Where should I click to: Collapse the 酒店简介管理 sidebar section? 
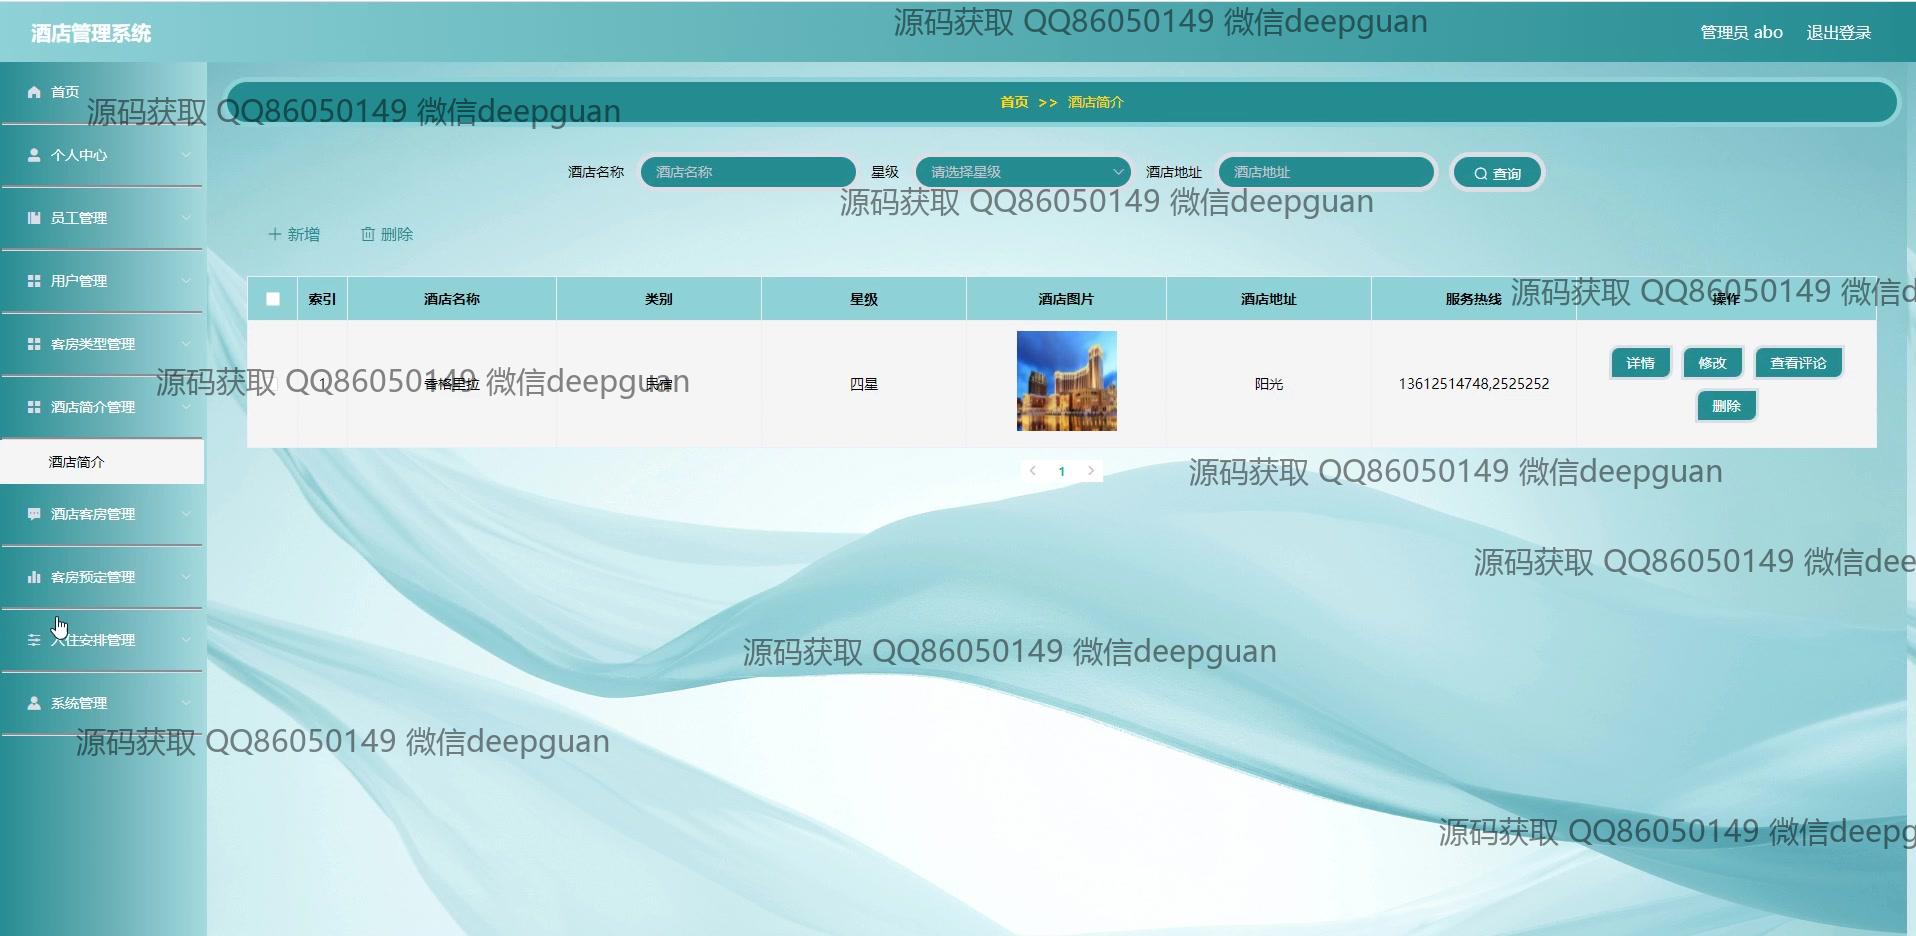click(x=101, y=407)
